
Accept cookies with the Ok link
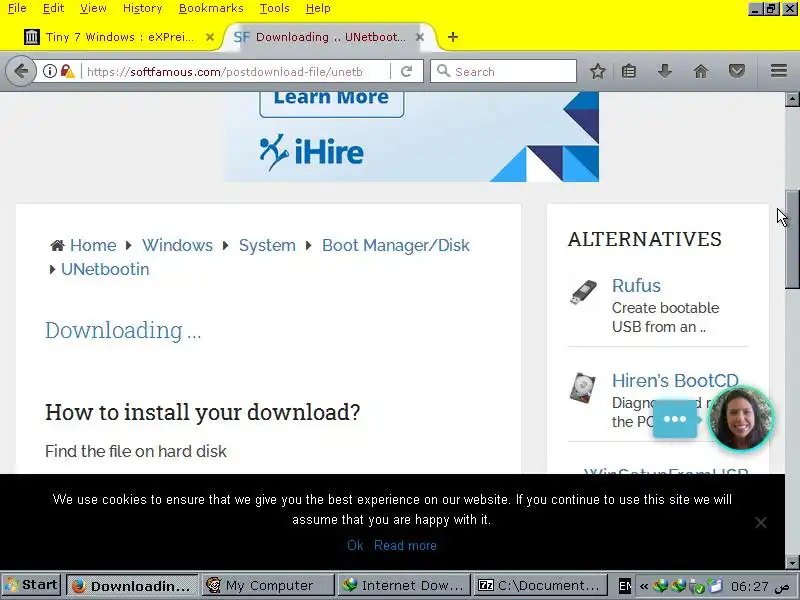click(x=355, y=545)
